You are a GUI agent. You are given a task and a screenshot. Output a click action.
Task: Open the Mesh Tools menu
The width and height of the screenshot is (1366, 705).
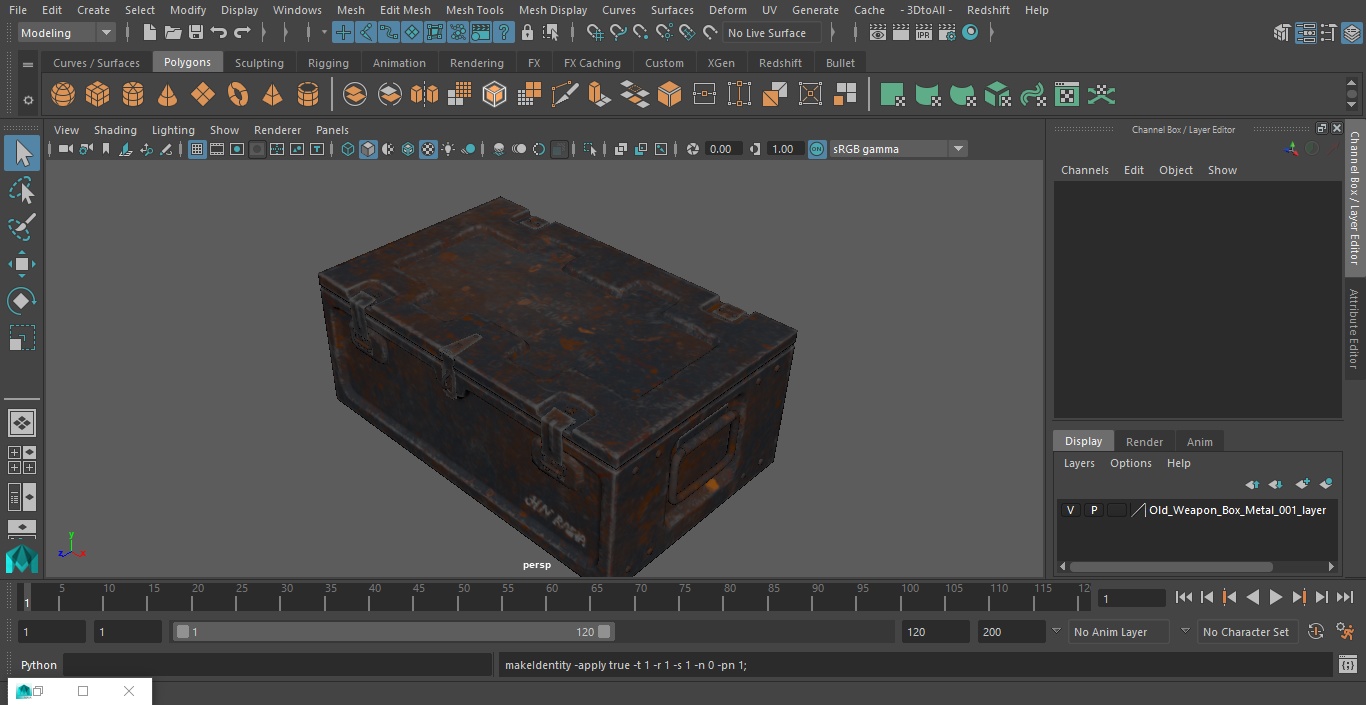click(x=474, y=10)
